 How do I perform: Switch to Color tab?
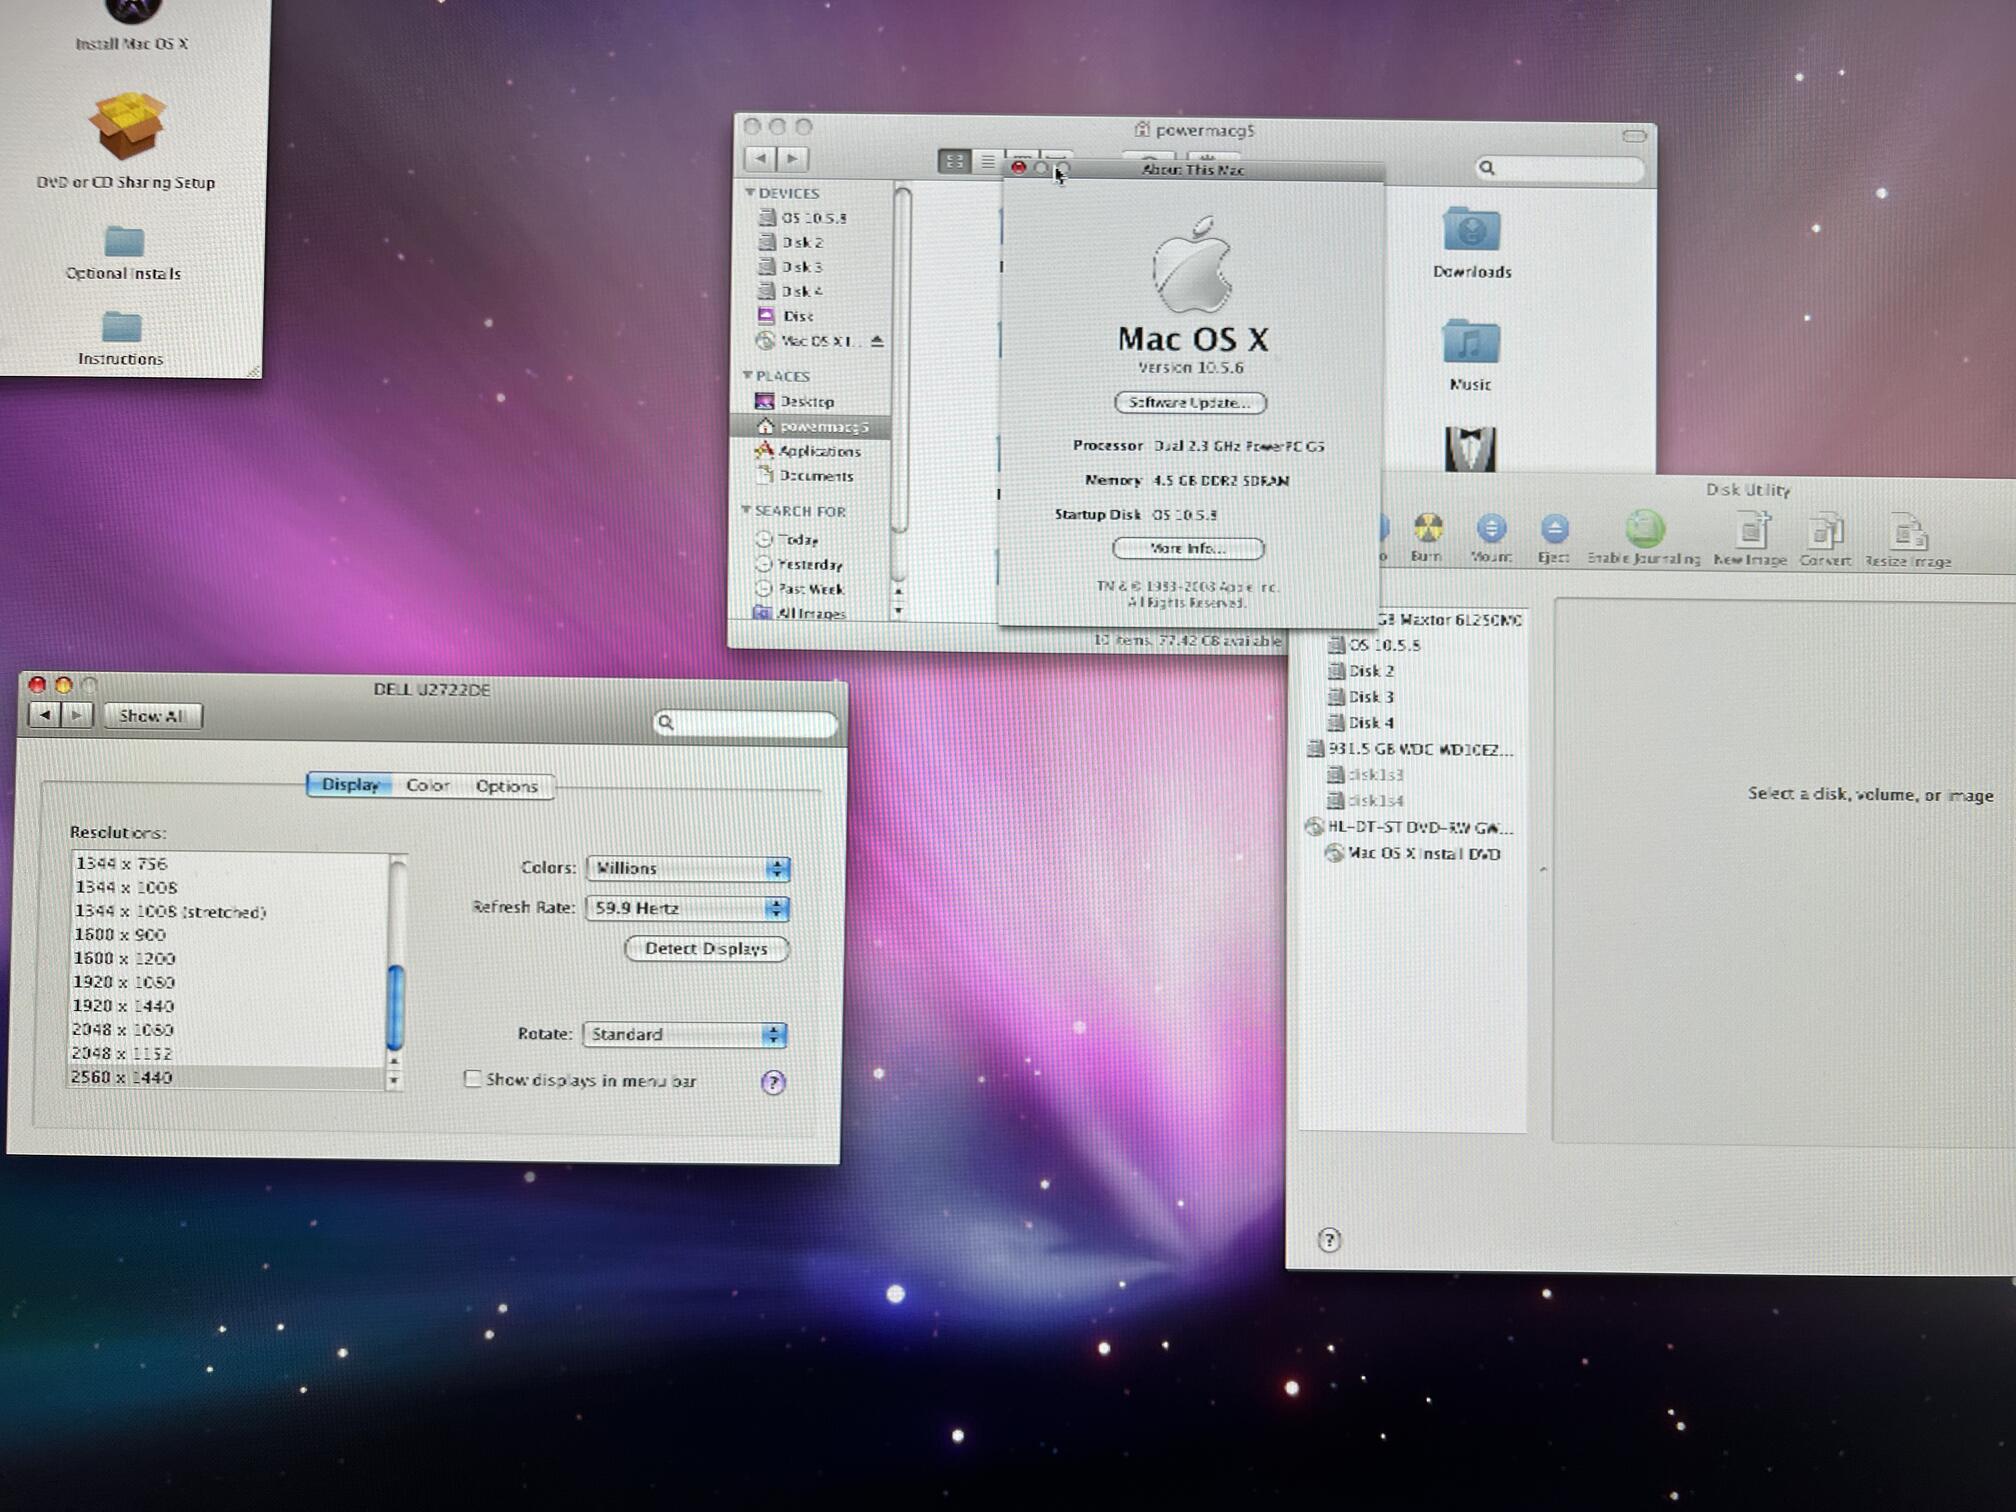[x=428, y=786]
